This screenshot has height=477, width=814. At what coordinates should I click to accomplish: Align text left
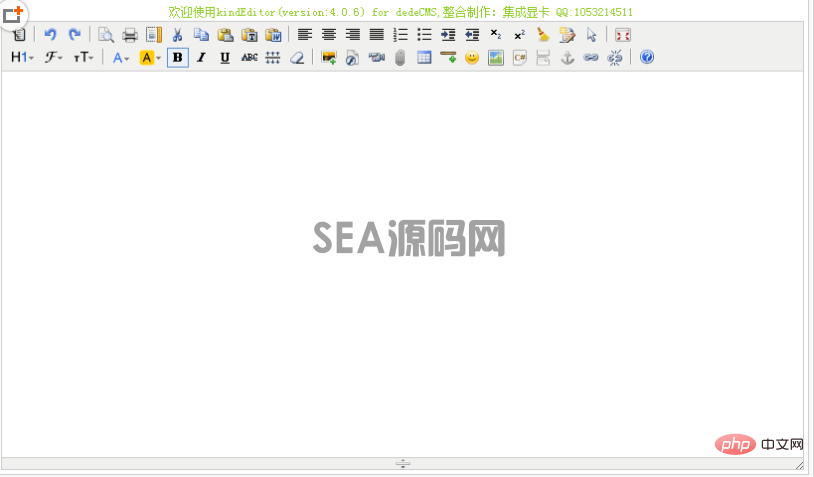point(305,35)
